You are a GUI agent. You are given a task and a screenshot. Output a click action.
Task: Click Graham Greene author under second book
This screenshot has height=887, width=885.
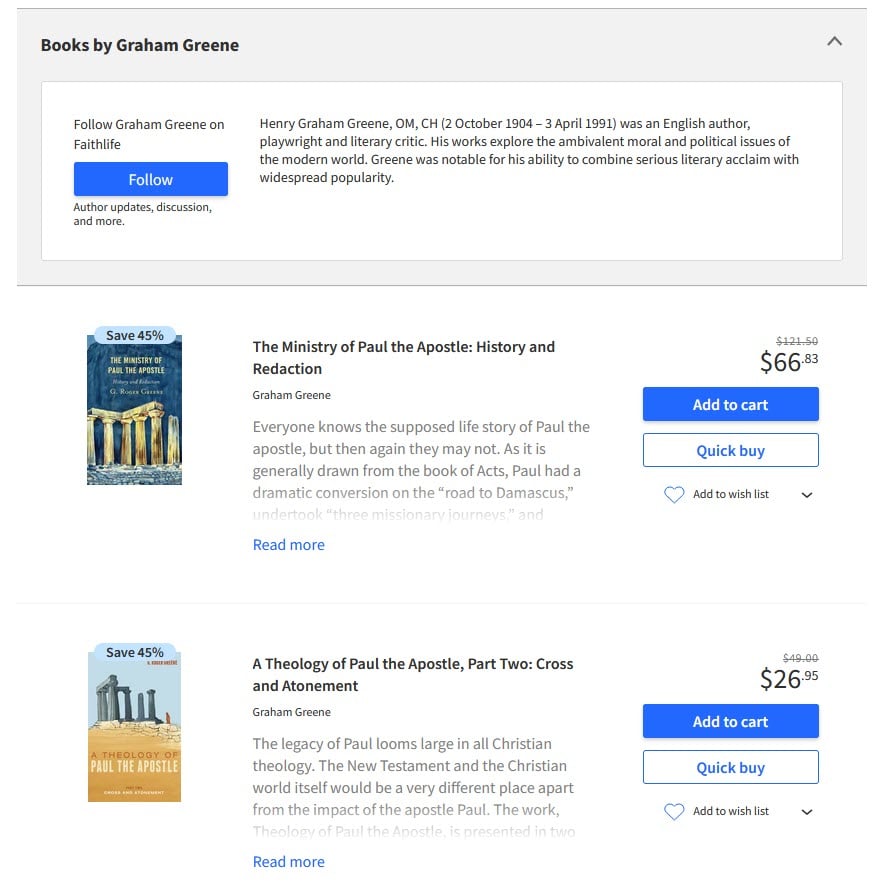click(x=291, y=712)
